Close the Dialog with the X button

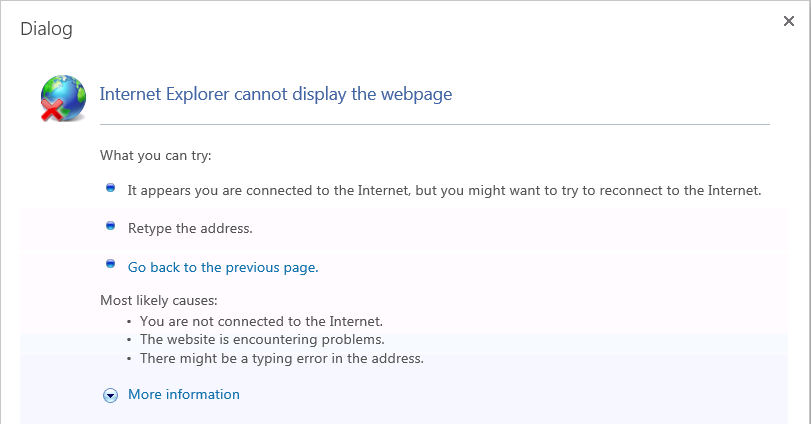[x=788, y=21]
